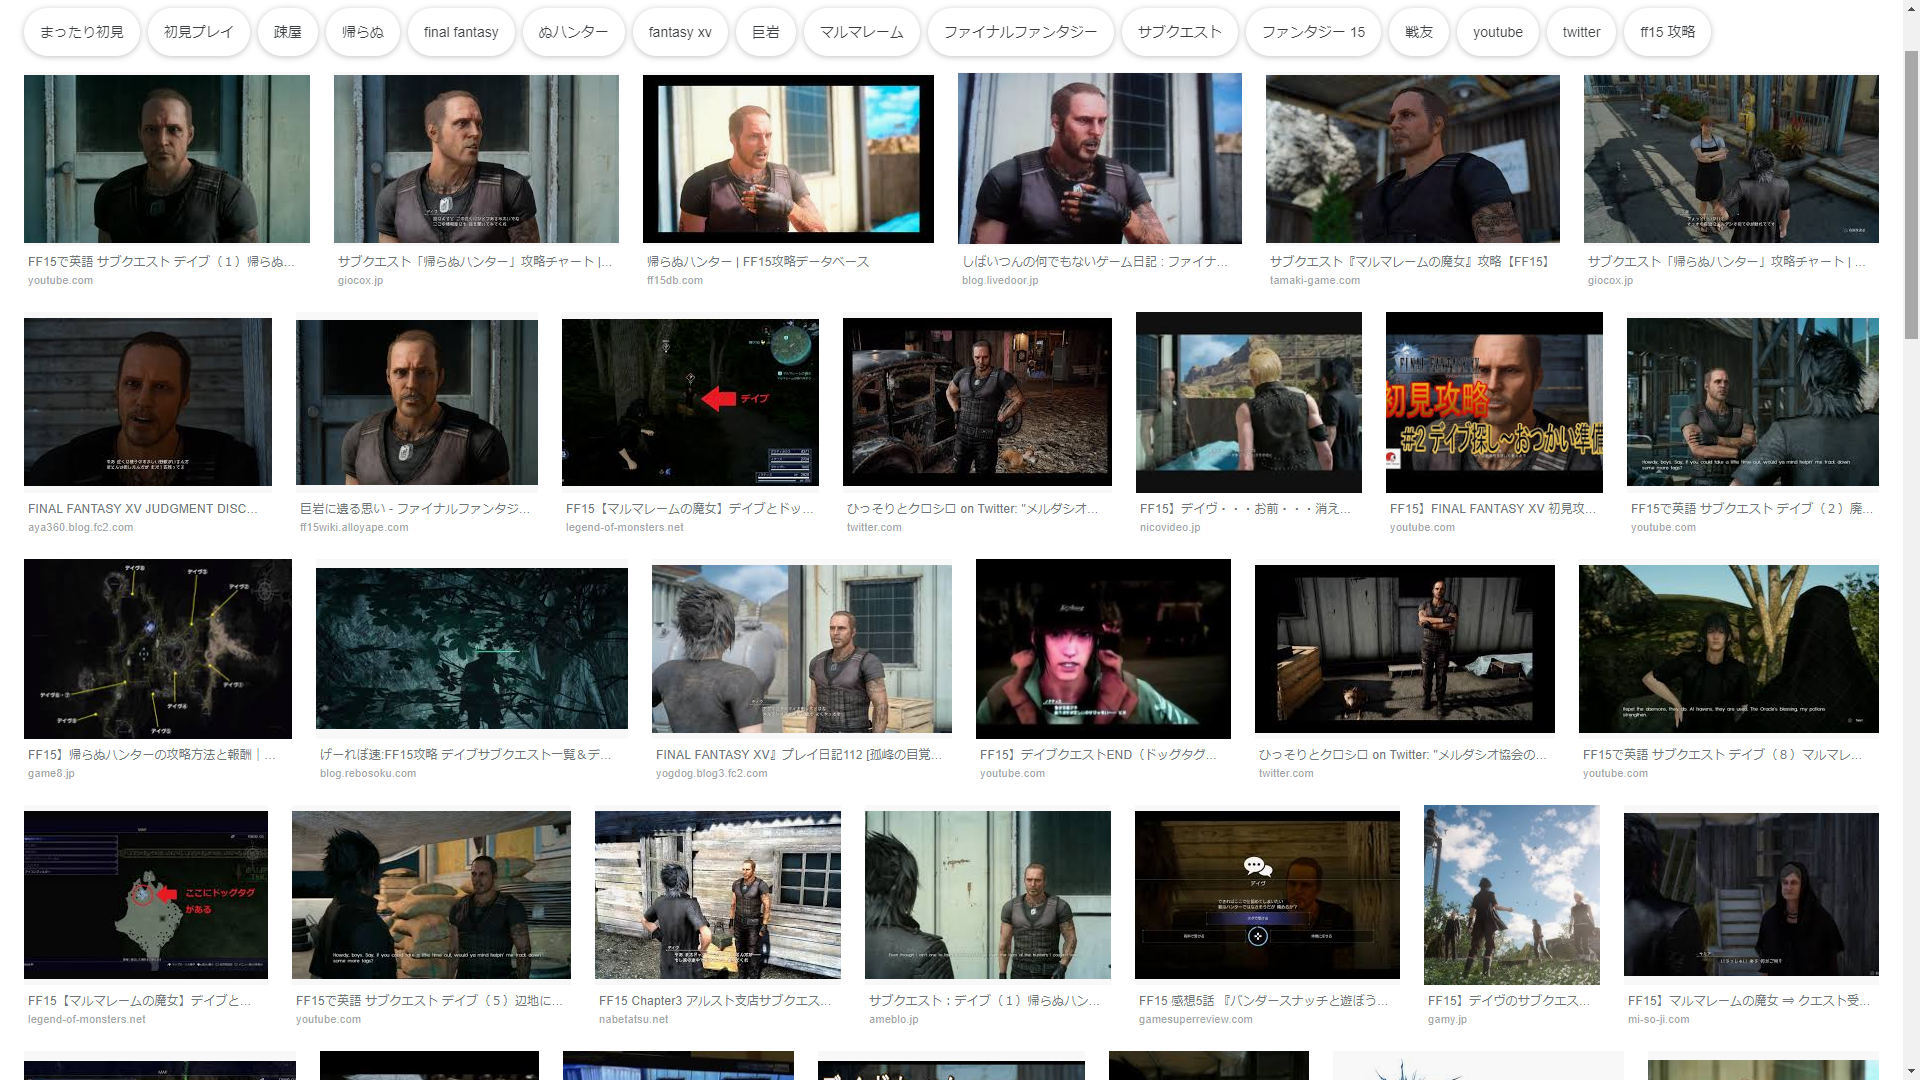Open the 初見攻略 YouTube video thumbnail
Screen dimensions: 1920x1080
(1494, 402)
